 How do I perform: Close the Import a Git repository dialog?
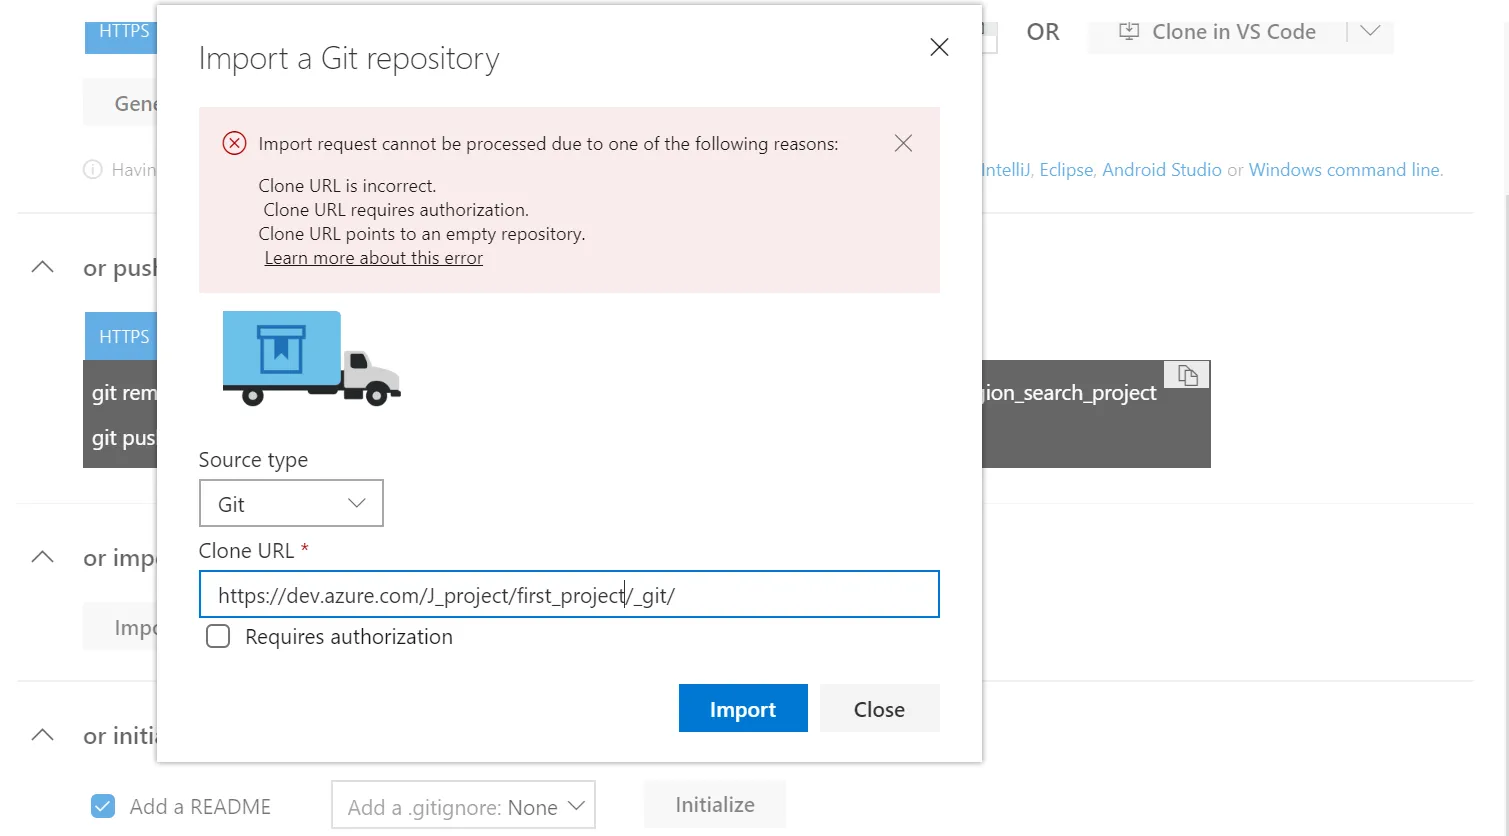939,47
